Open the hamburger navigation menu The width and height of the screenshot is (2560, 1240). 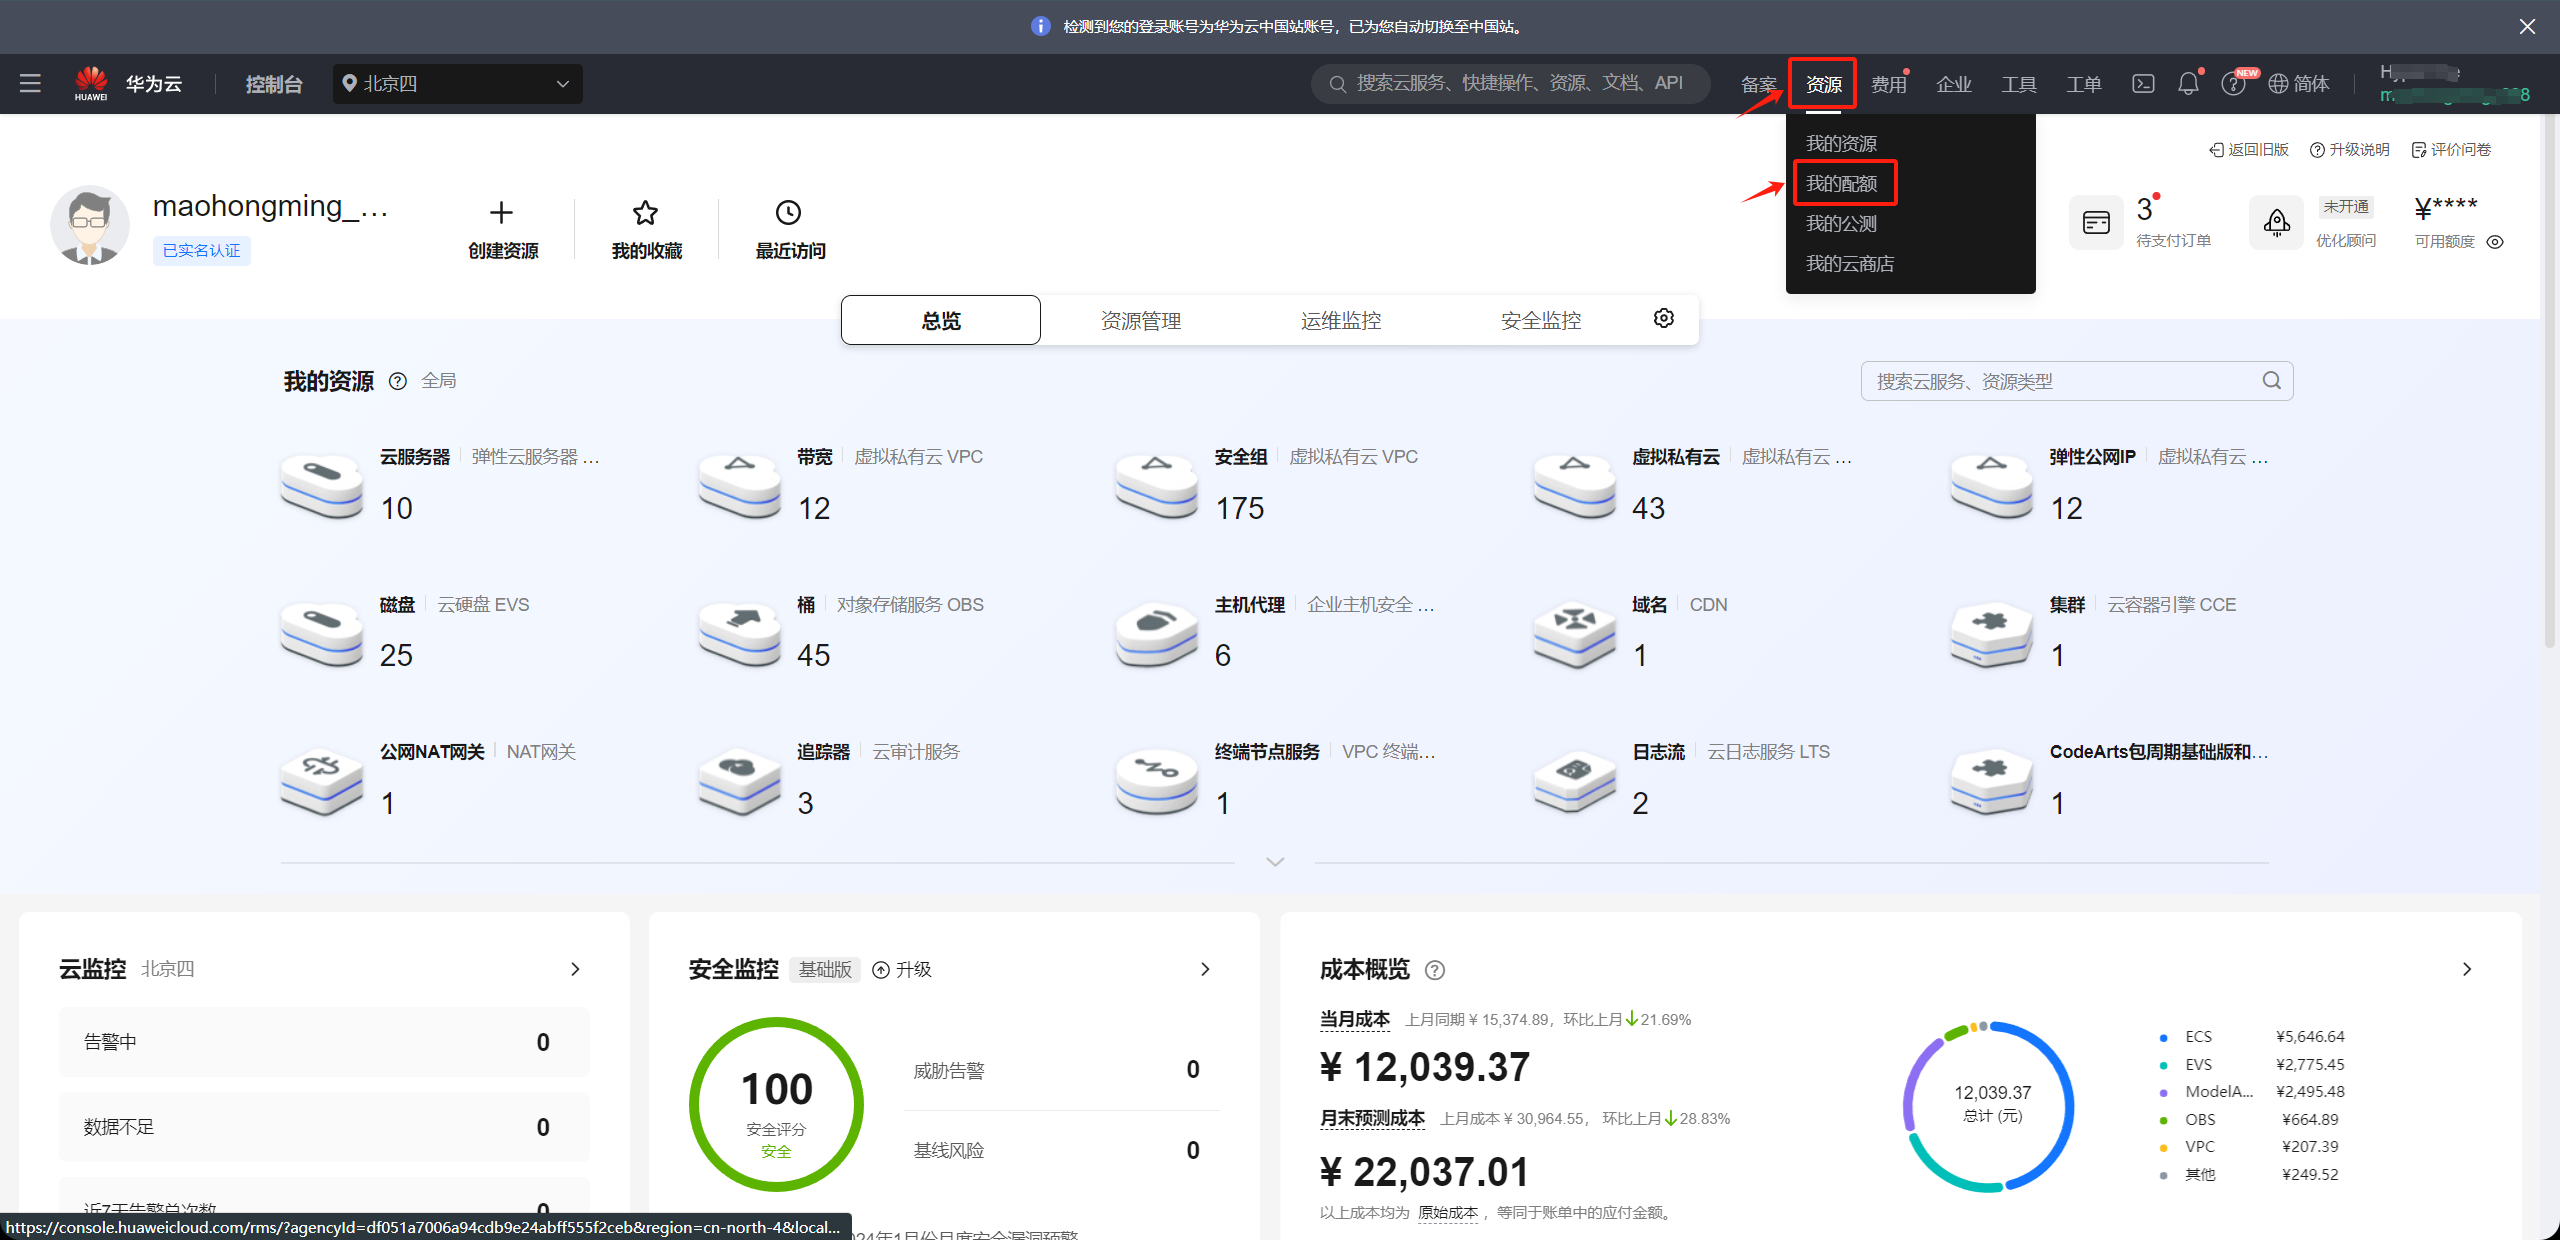[30, 84]
